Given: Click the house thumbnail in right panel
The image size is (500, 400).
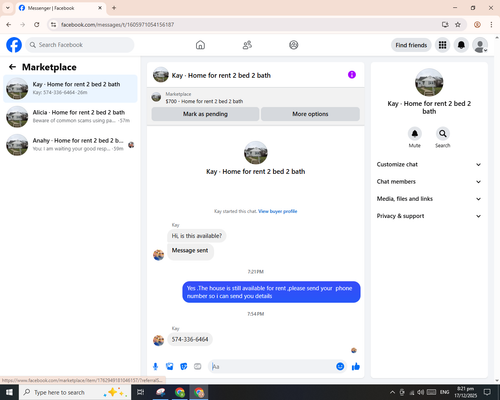Looking at the screenshot, I should point(429,82).
